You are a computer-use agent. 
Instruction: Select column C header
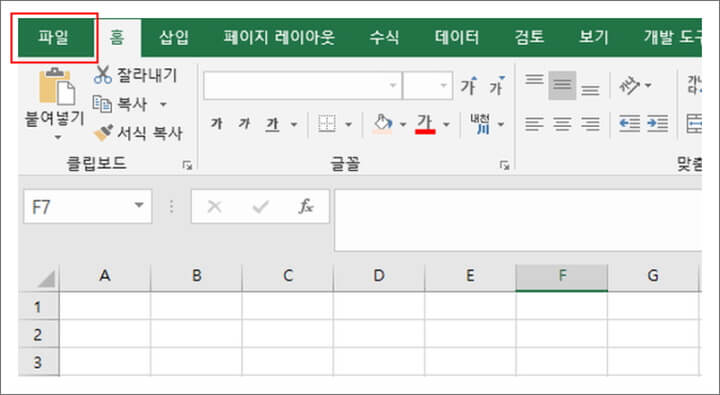pos(288,276)
